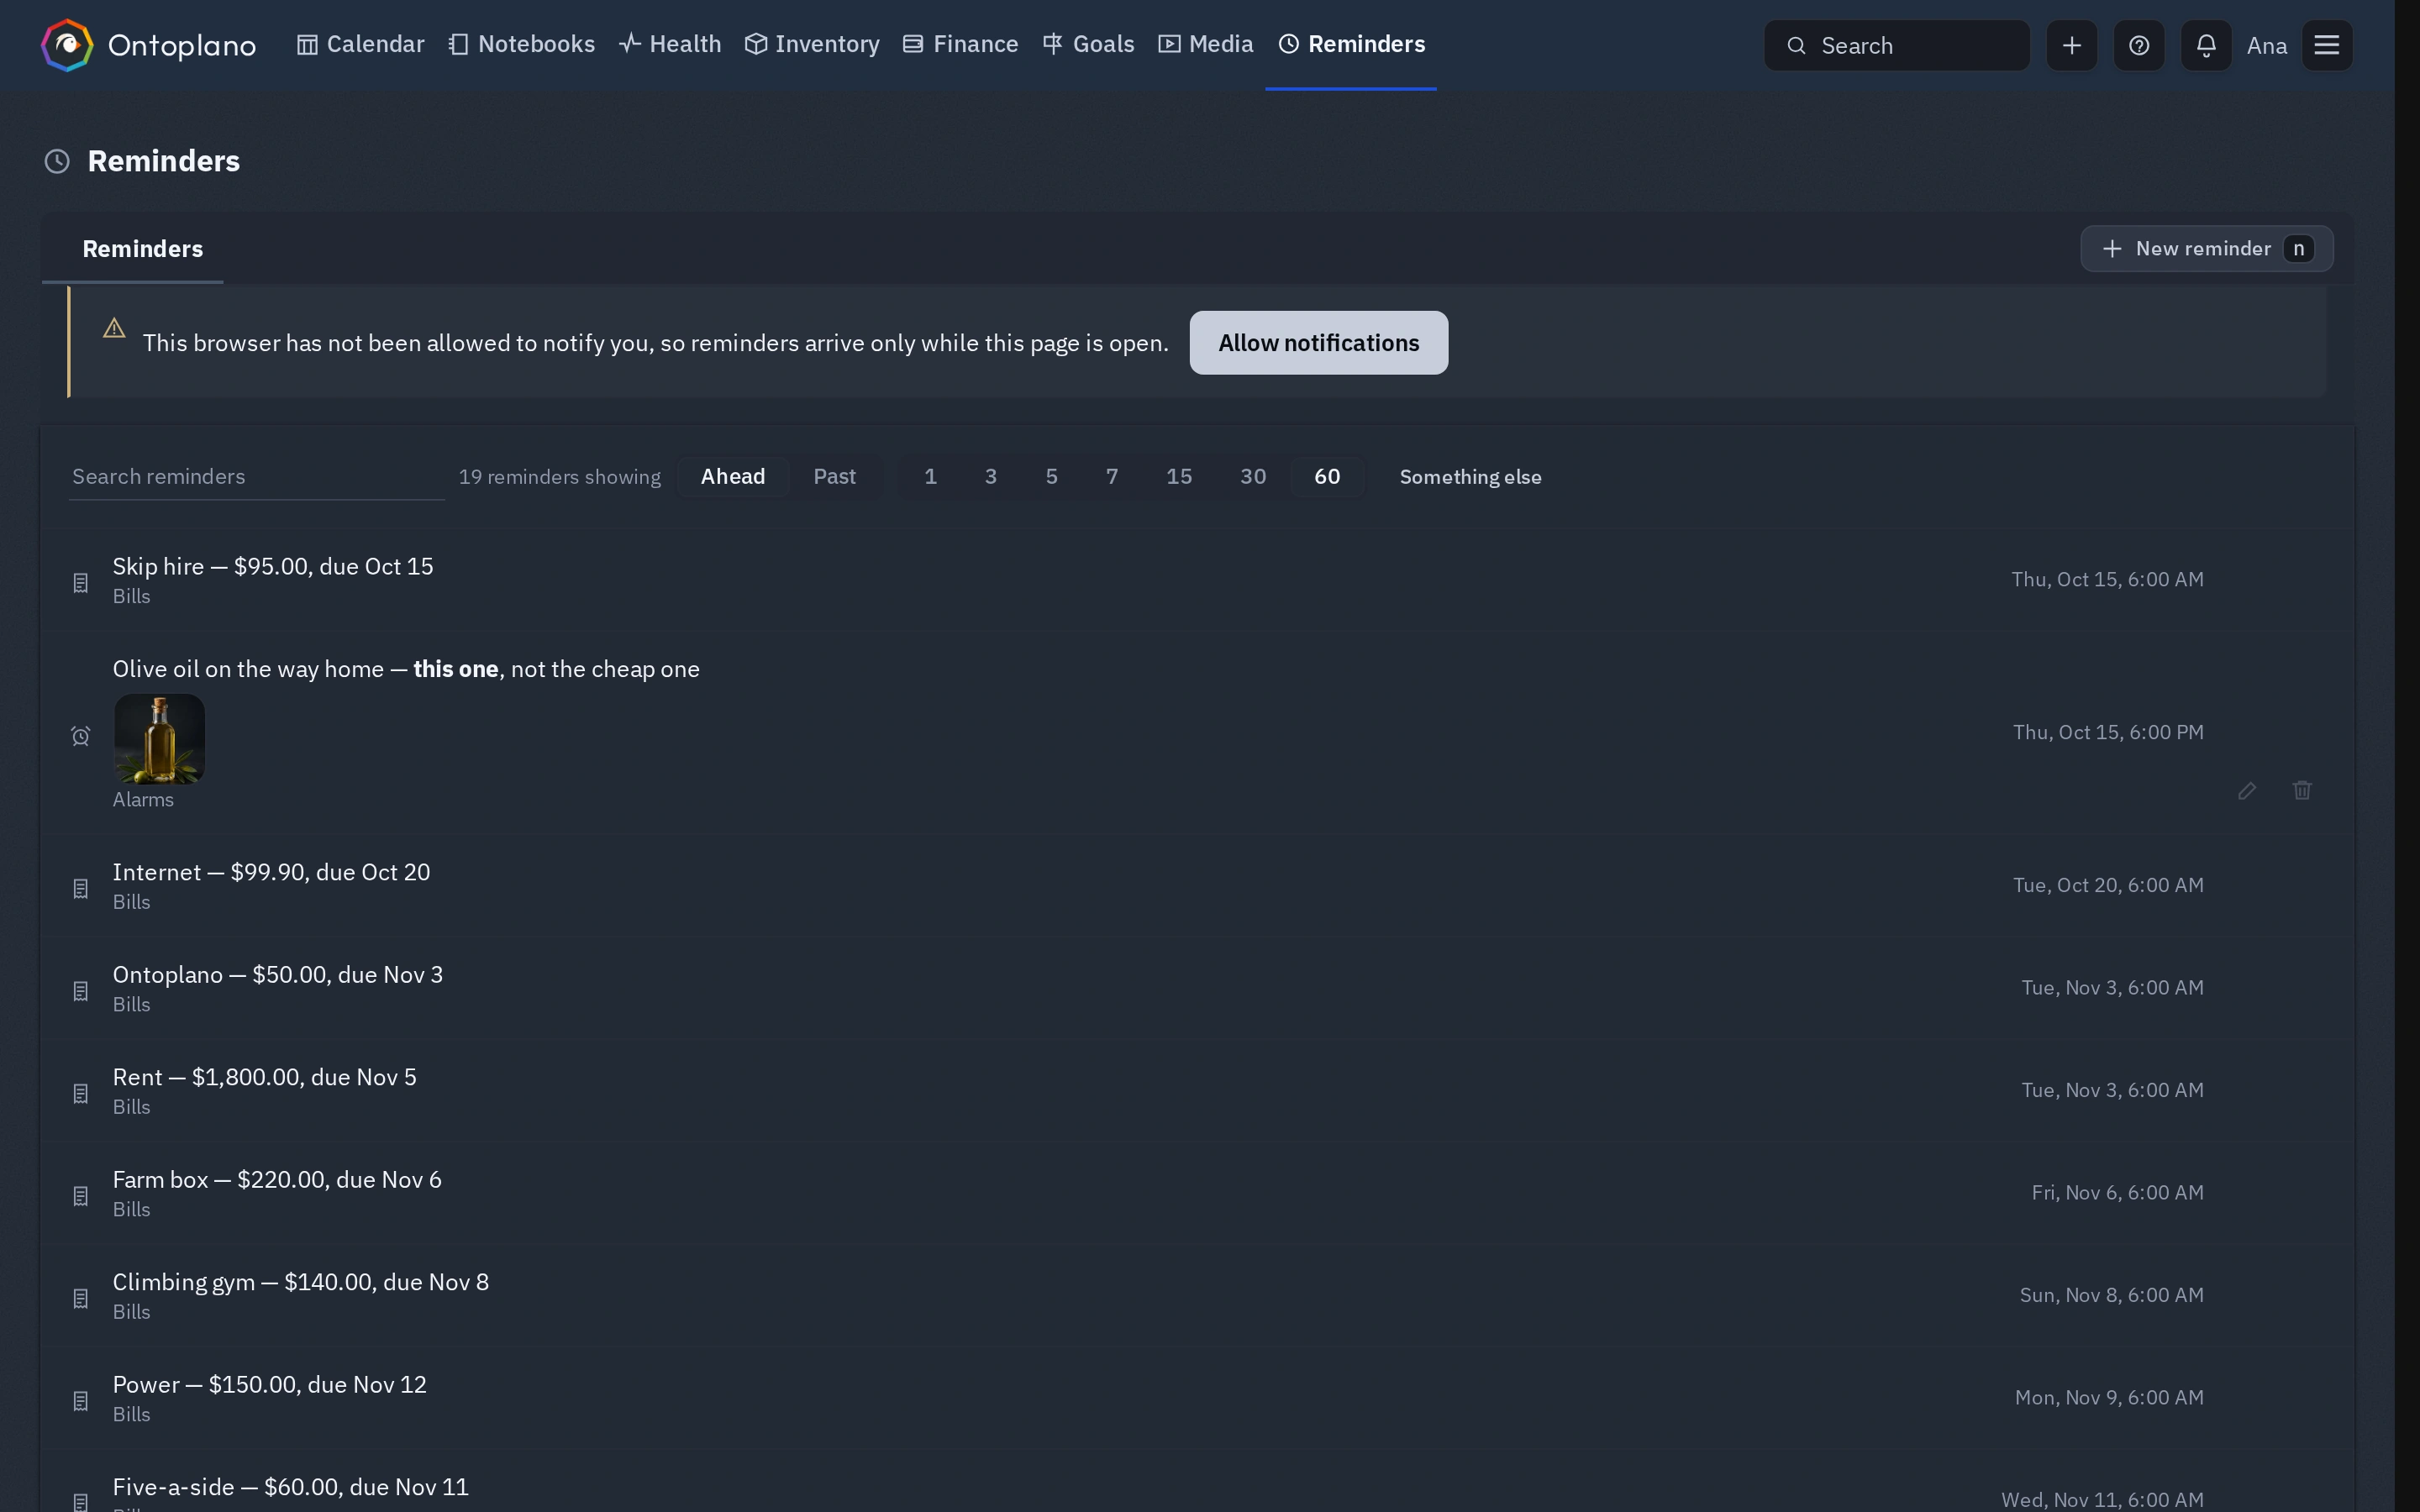
Task: Click the bill icon next to Climbing gym
Action: click(x=81, y=1298)
